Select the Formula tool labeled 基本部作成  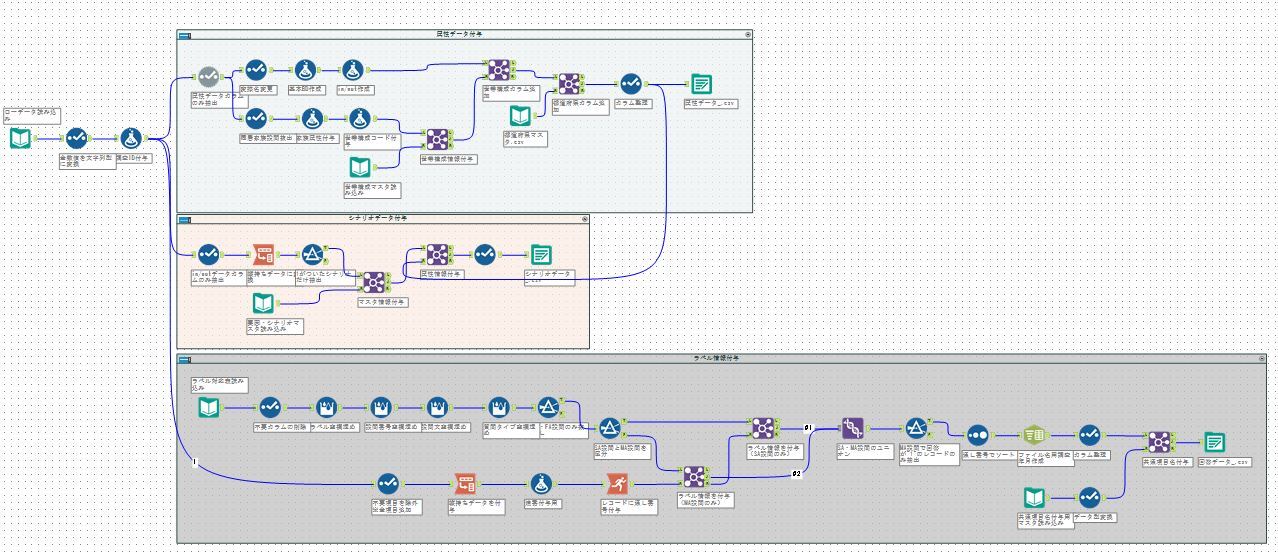click(305, 70)
